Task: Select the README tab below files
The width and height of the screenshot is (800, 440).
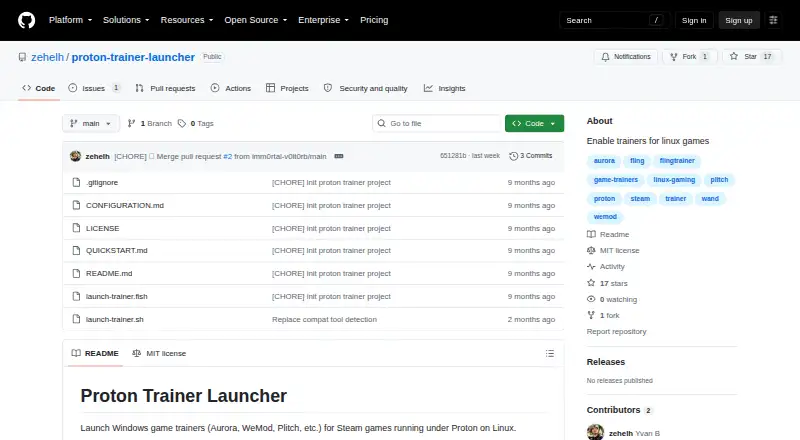Action: coord(95,353)
